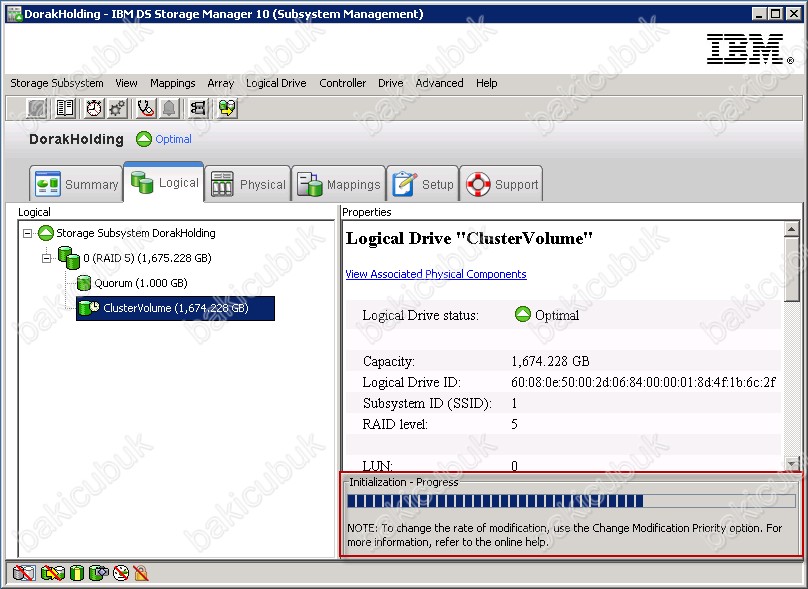Open the Drive menu
Image resolution: width=808 pixels, height=589 pixels.
[x=391, y=83]
